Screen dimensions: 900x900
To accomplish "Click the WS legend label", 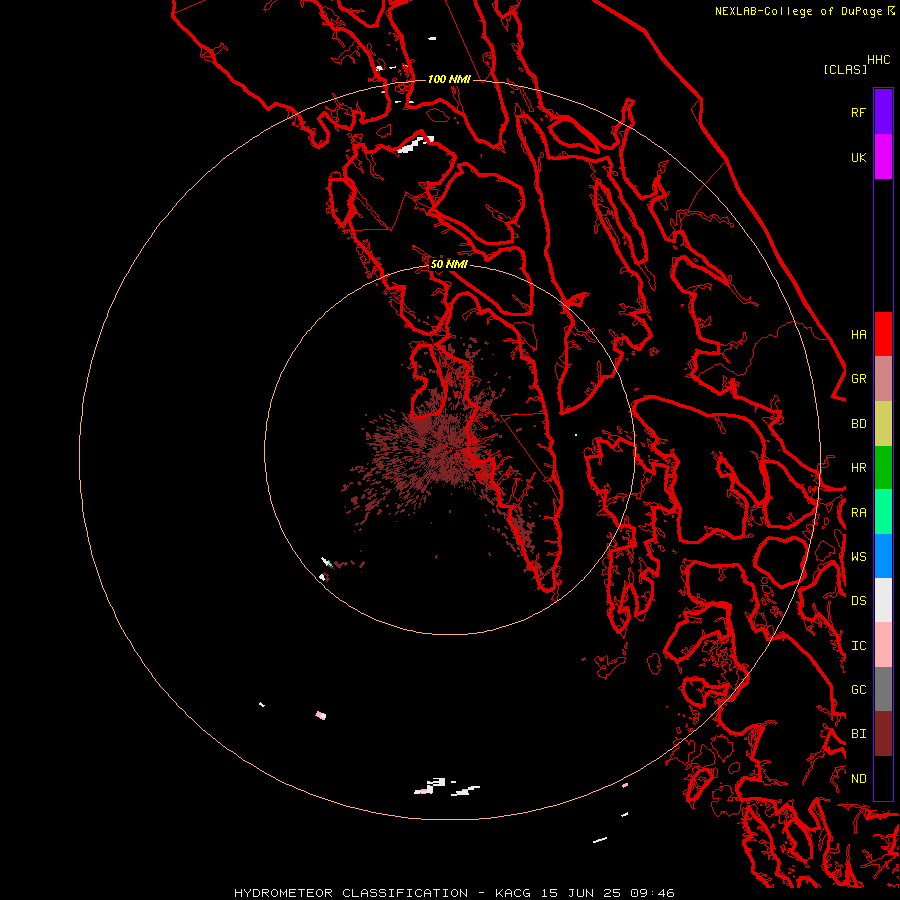I will pyautogui.click(x=858, y=557).
